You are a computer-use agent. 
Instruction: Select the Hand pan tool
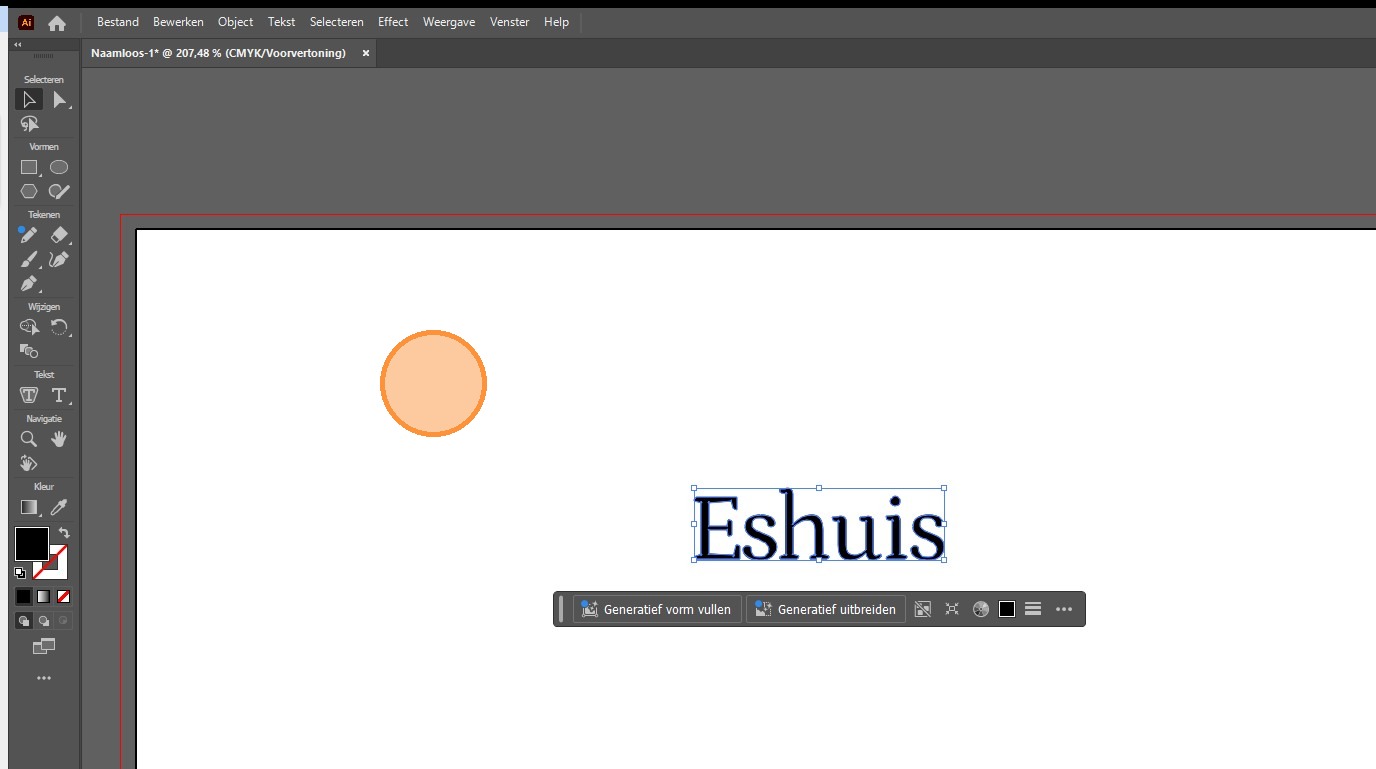tap(59, 439)
